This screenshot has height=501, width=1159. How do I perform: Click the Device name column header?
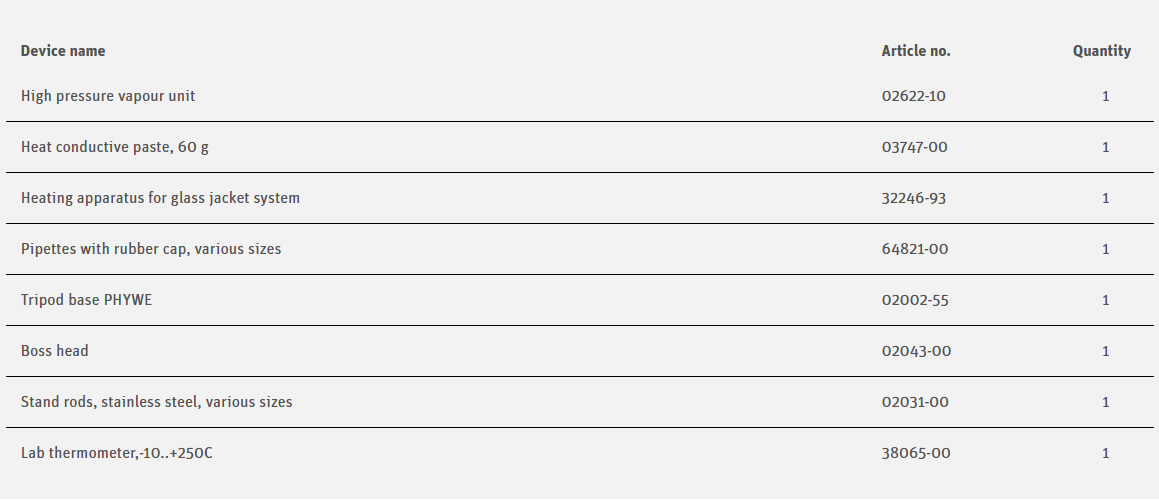coord(63,51)
